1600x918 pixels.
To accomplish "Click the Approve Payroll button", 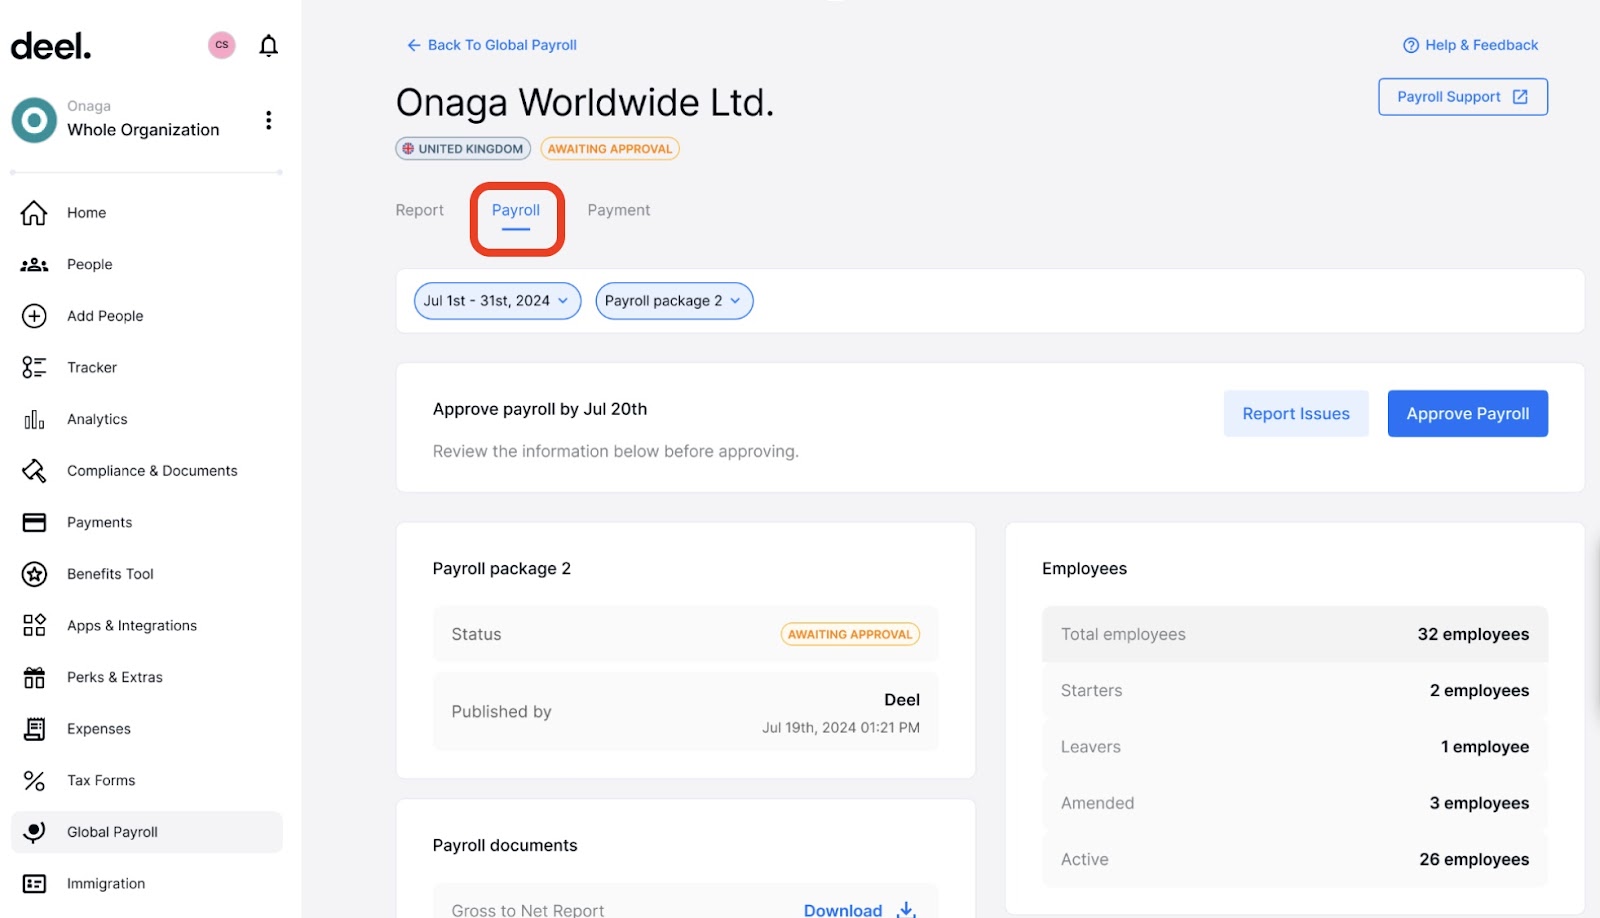I will tap(1467, 413).
